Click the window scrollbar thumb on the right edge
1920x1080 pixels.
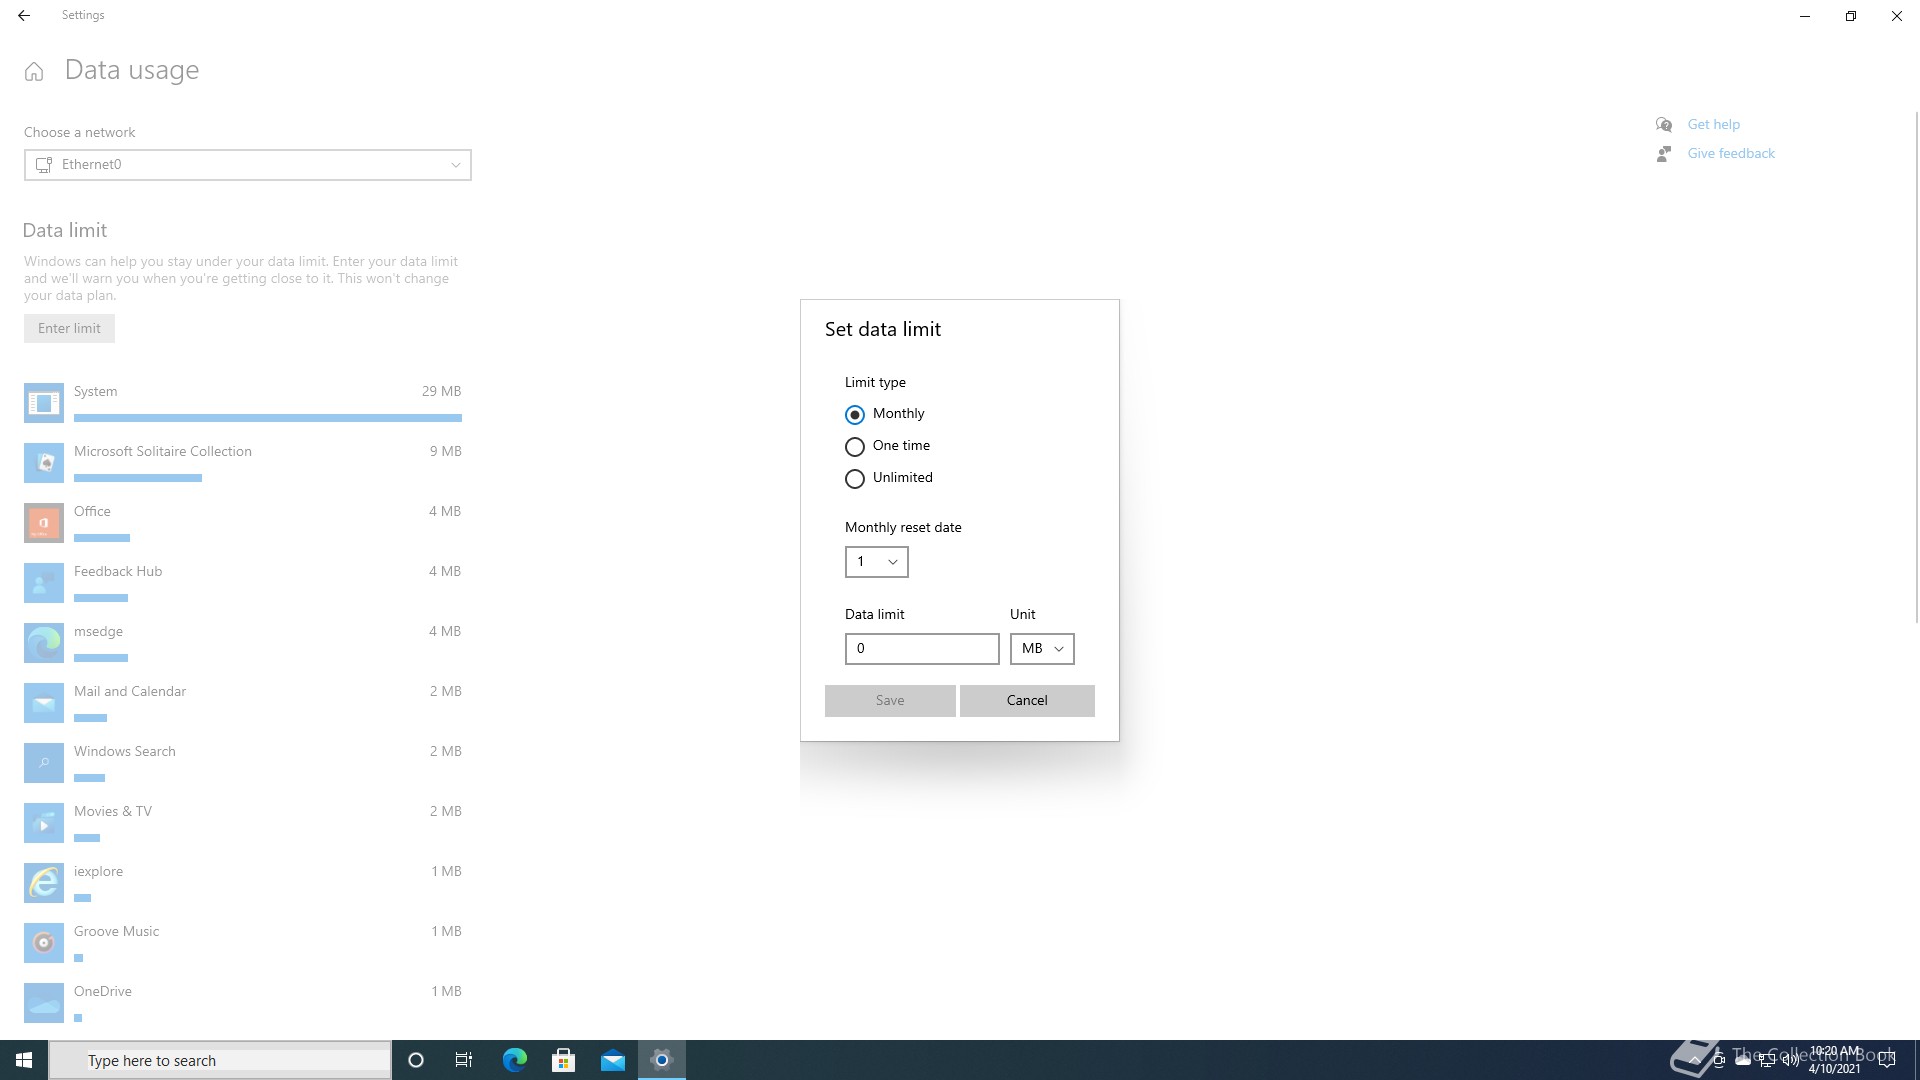point(1916,365)
